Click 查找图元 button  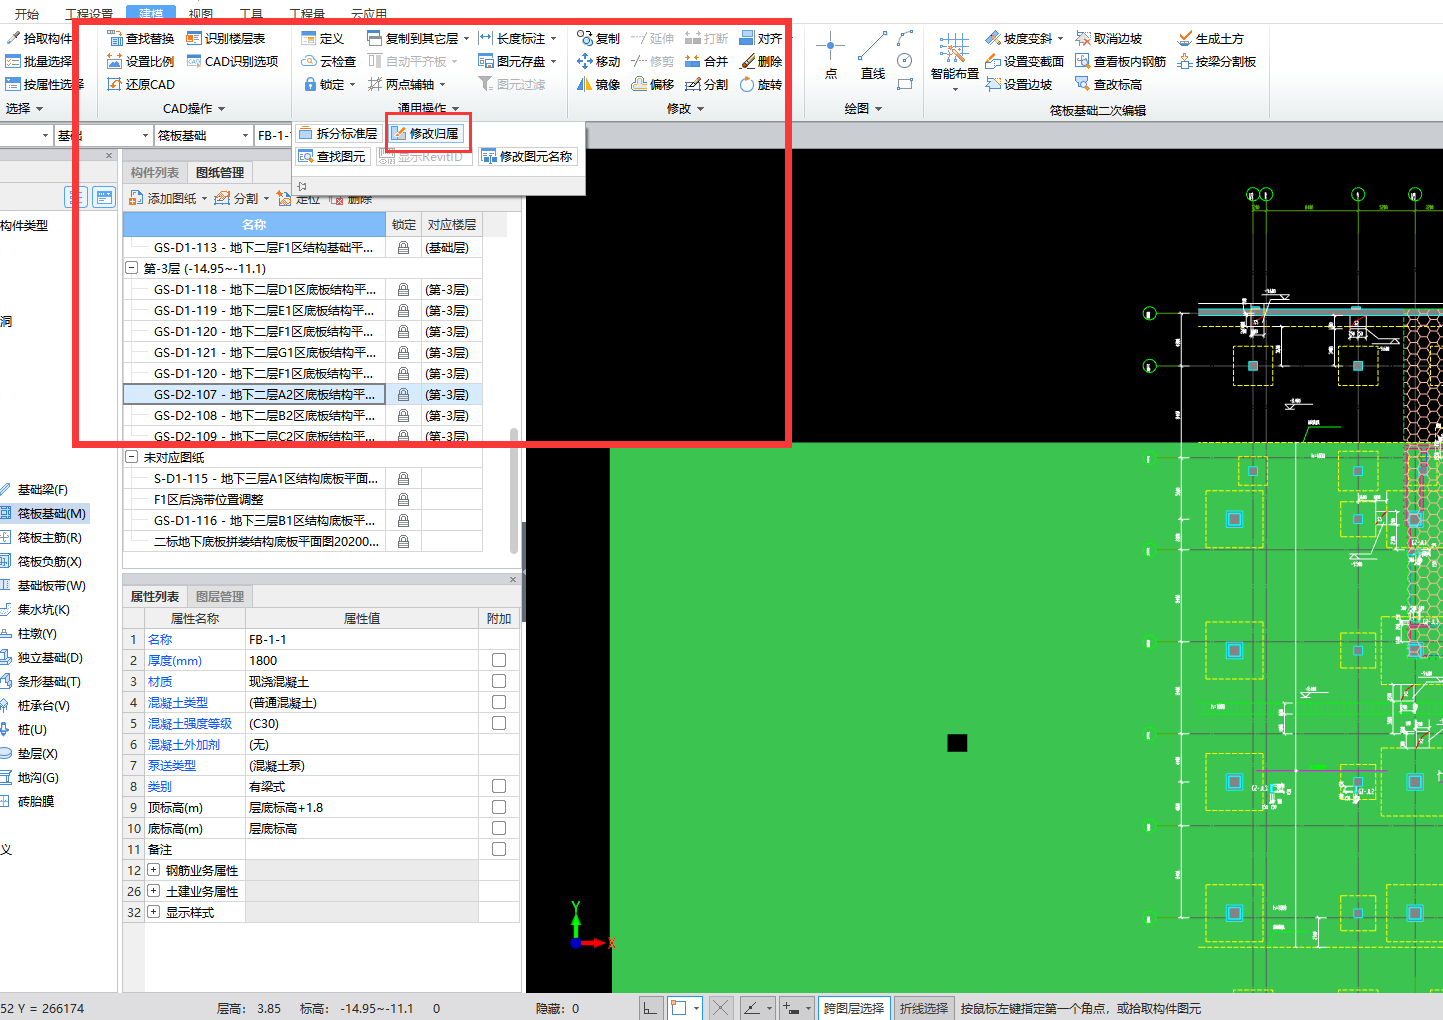(x=332, y=156)
